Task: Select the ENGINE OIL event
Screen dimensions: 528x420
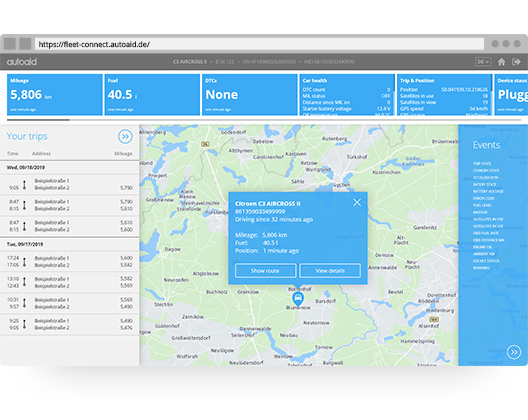Action: click(x=483, y=247)
